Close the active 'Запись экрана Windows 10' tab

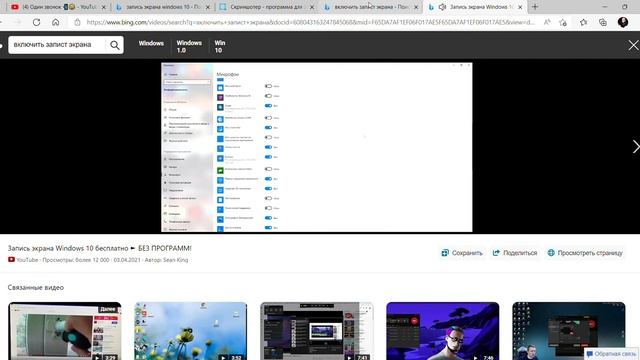[x=520, y=7]
